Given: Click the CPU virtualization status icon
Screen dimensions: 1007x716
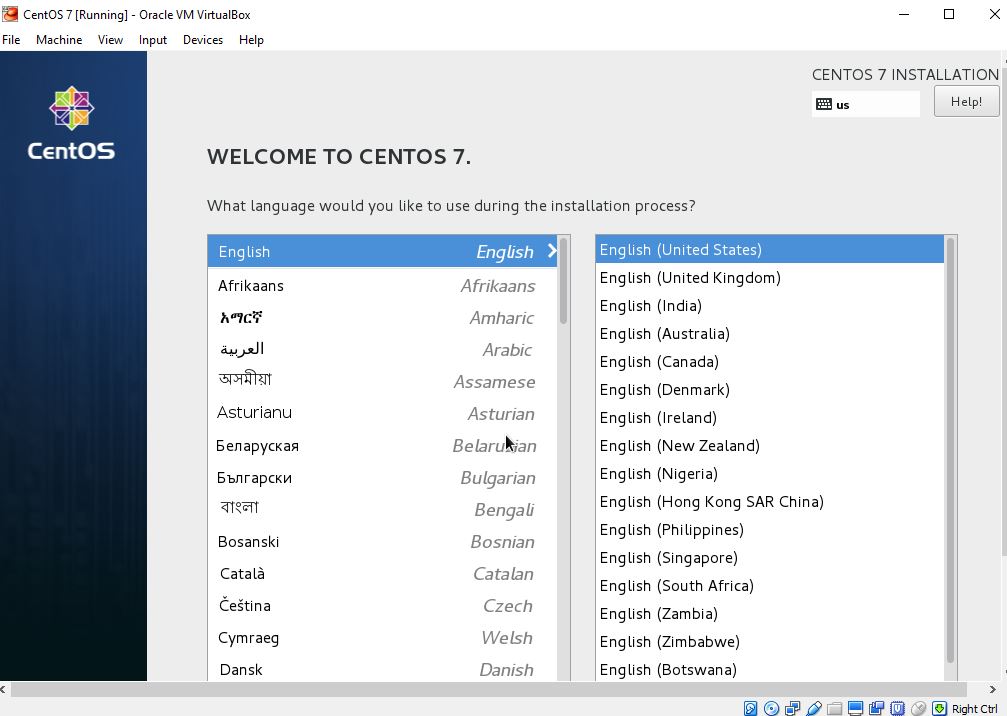Looking at the screenshot, I should [897, 708].
